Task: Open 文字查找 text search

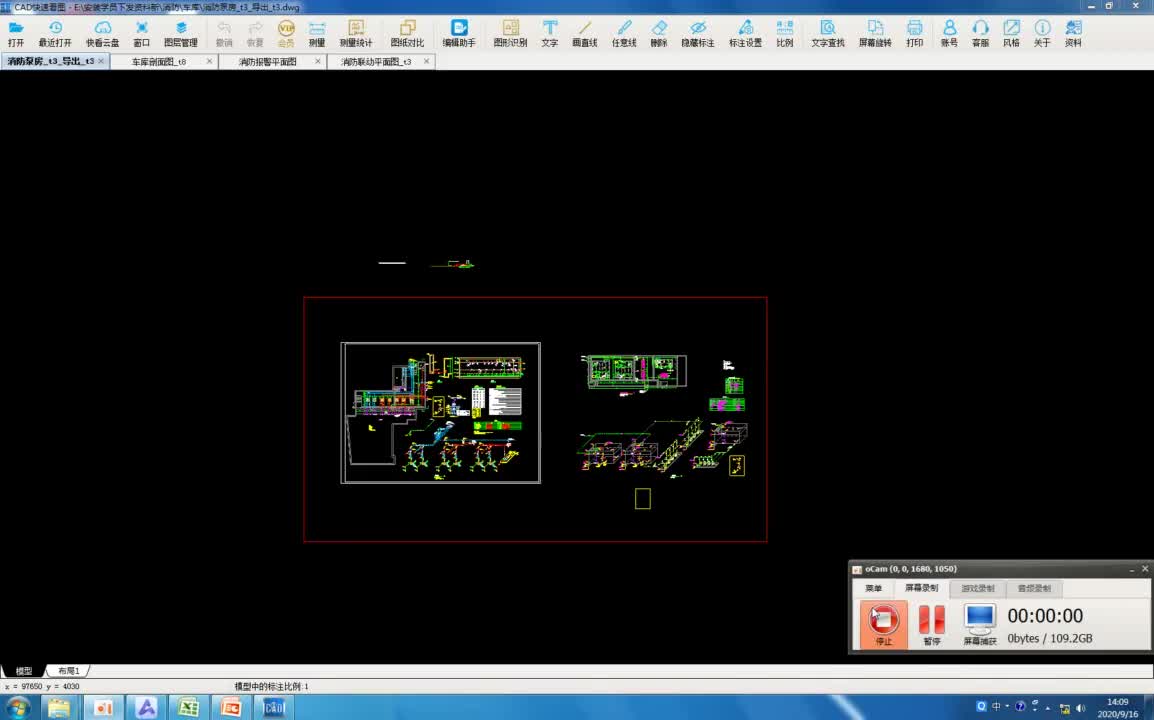Action: (828, 34)
